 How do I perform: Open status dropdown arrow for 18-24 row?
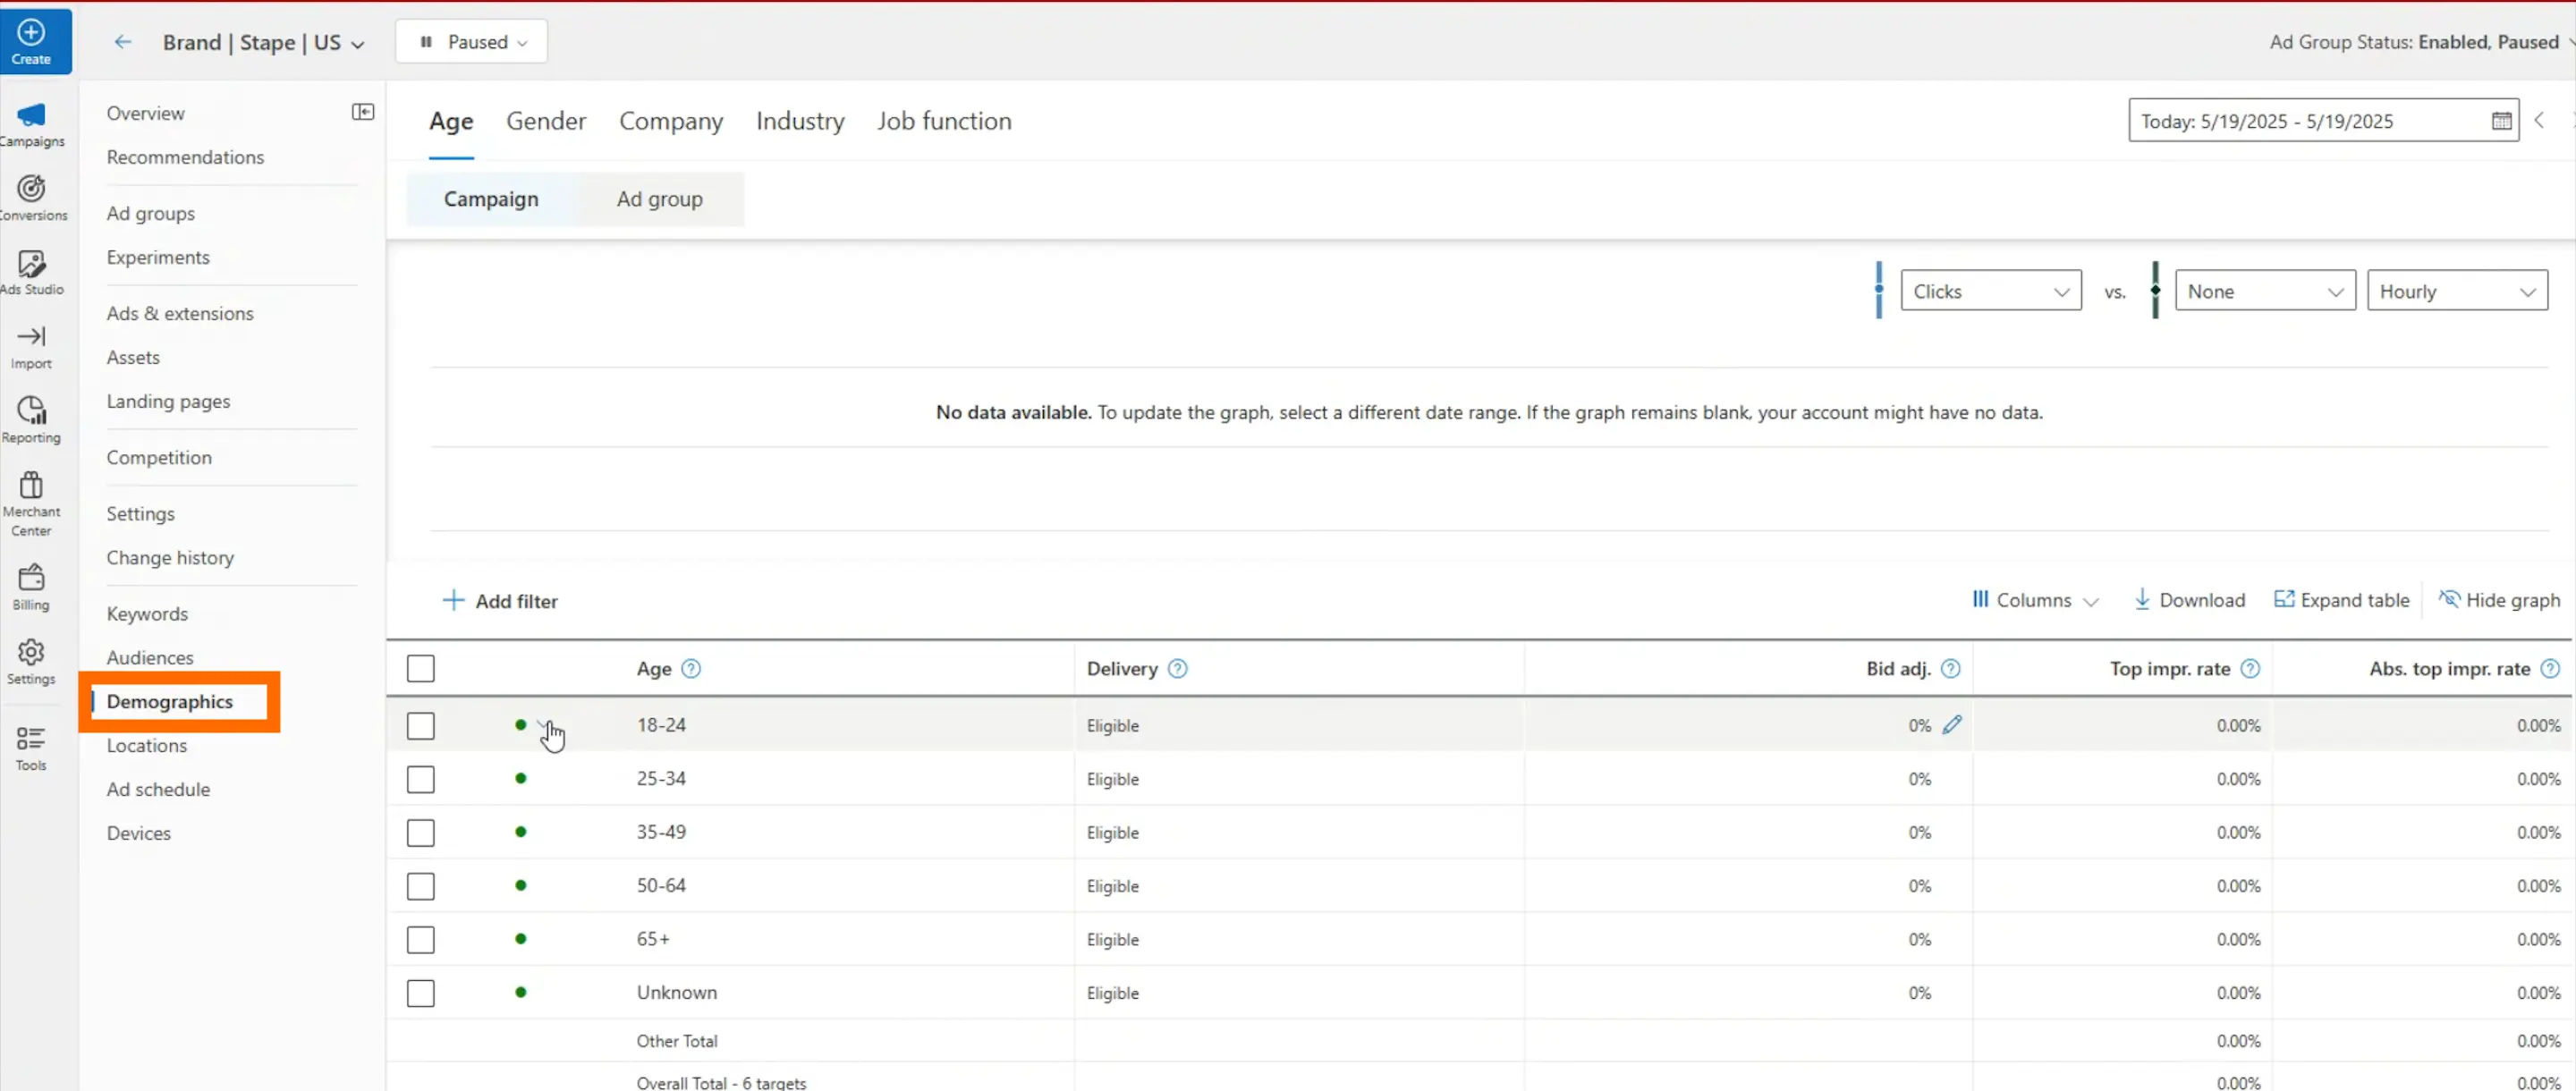544,724
